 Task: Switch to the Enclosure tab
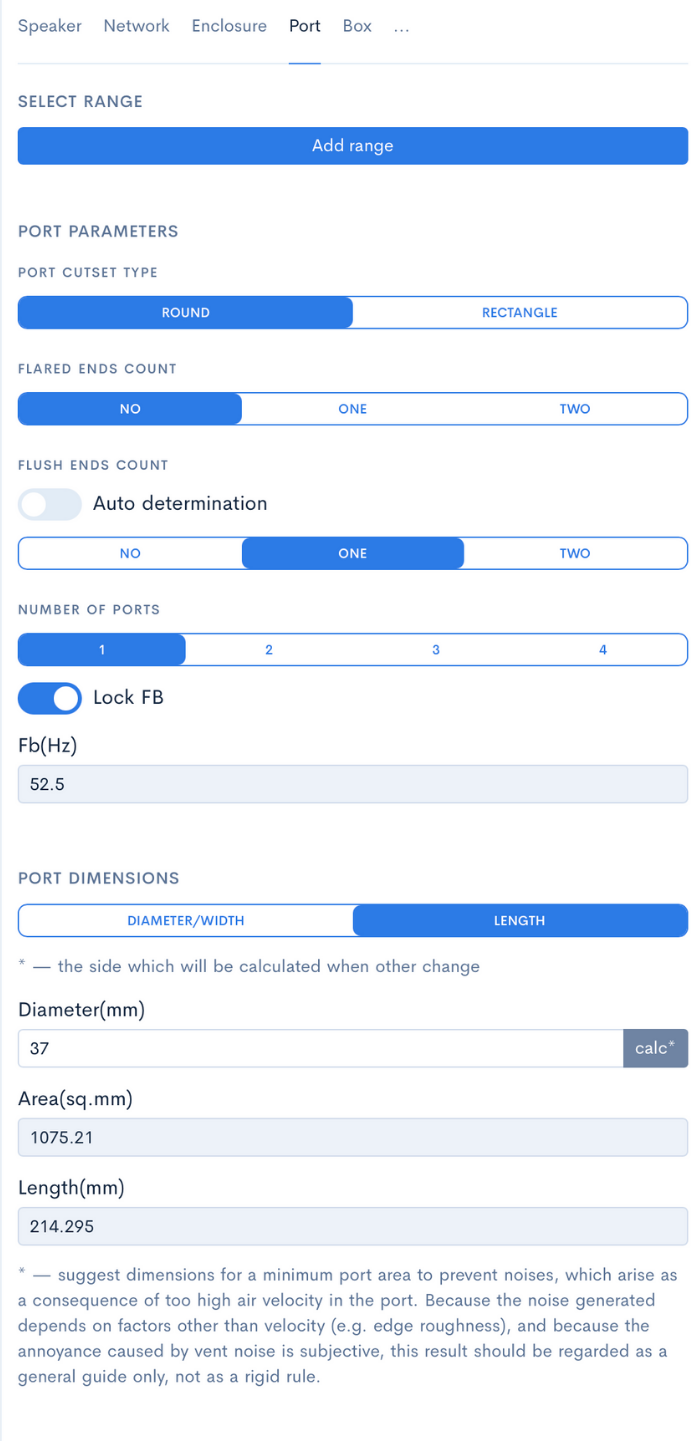228,26
